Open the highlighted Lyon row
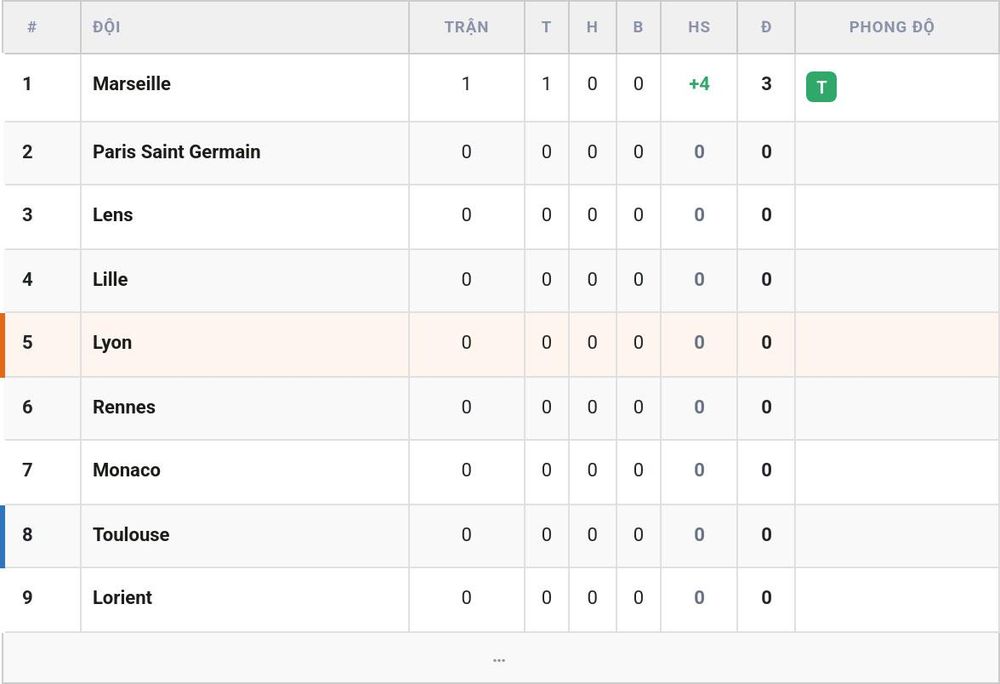This screenshot has width=1000, height=684. tap(499, 344)
